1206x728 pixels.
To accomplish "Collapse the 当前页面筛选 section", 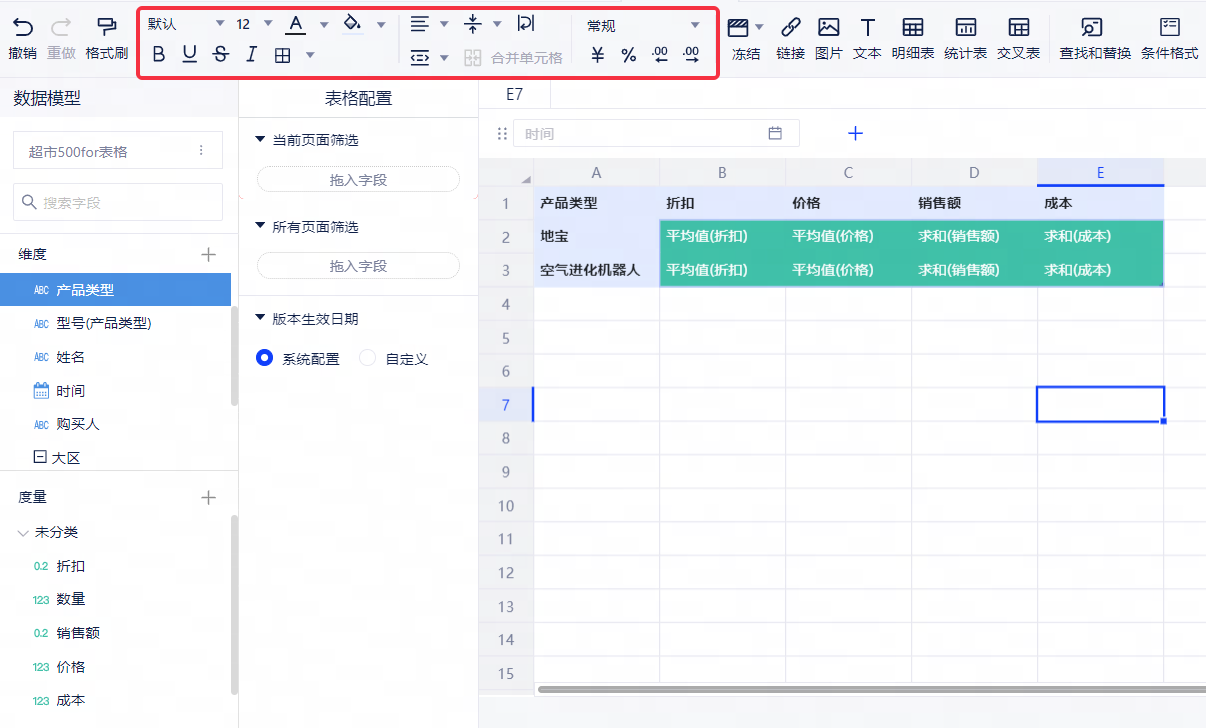I will 261,139.
